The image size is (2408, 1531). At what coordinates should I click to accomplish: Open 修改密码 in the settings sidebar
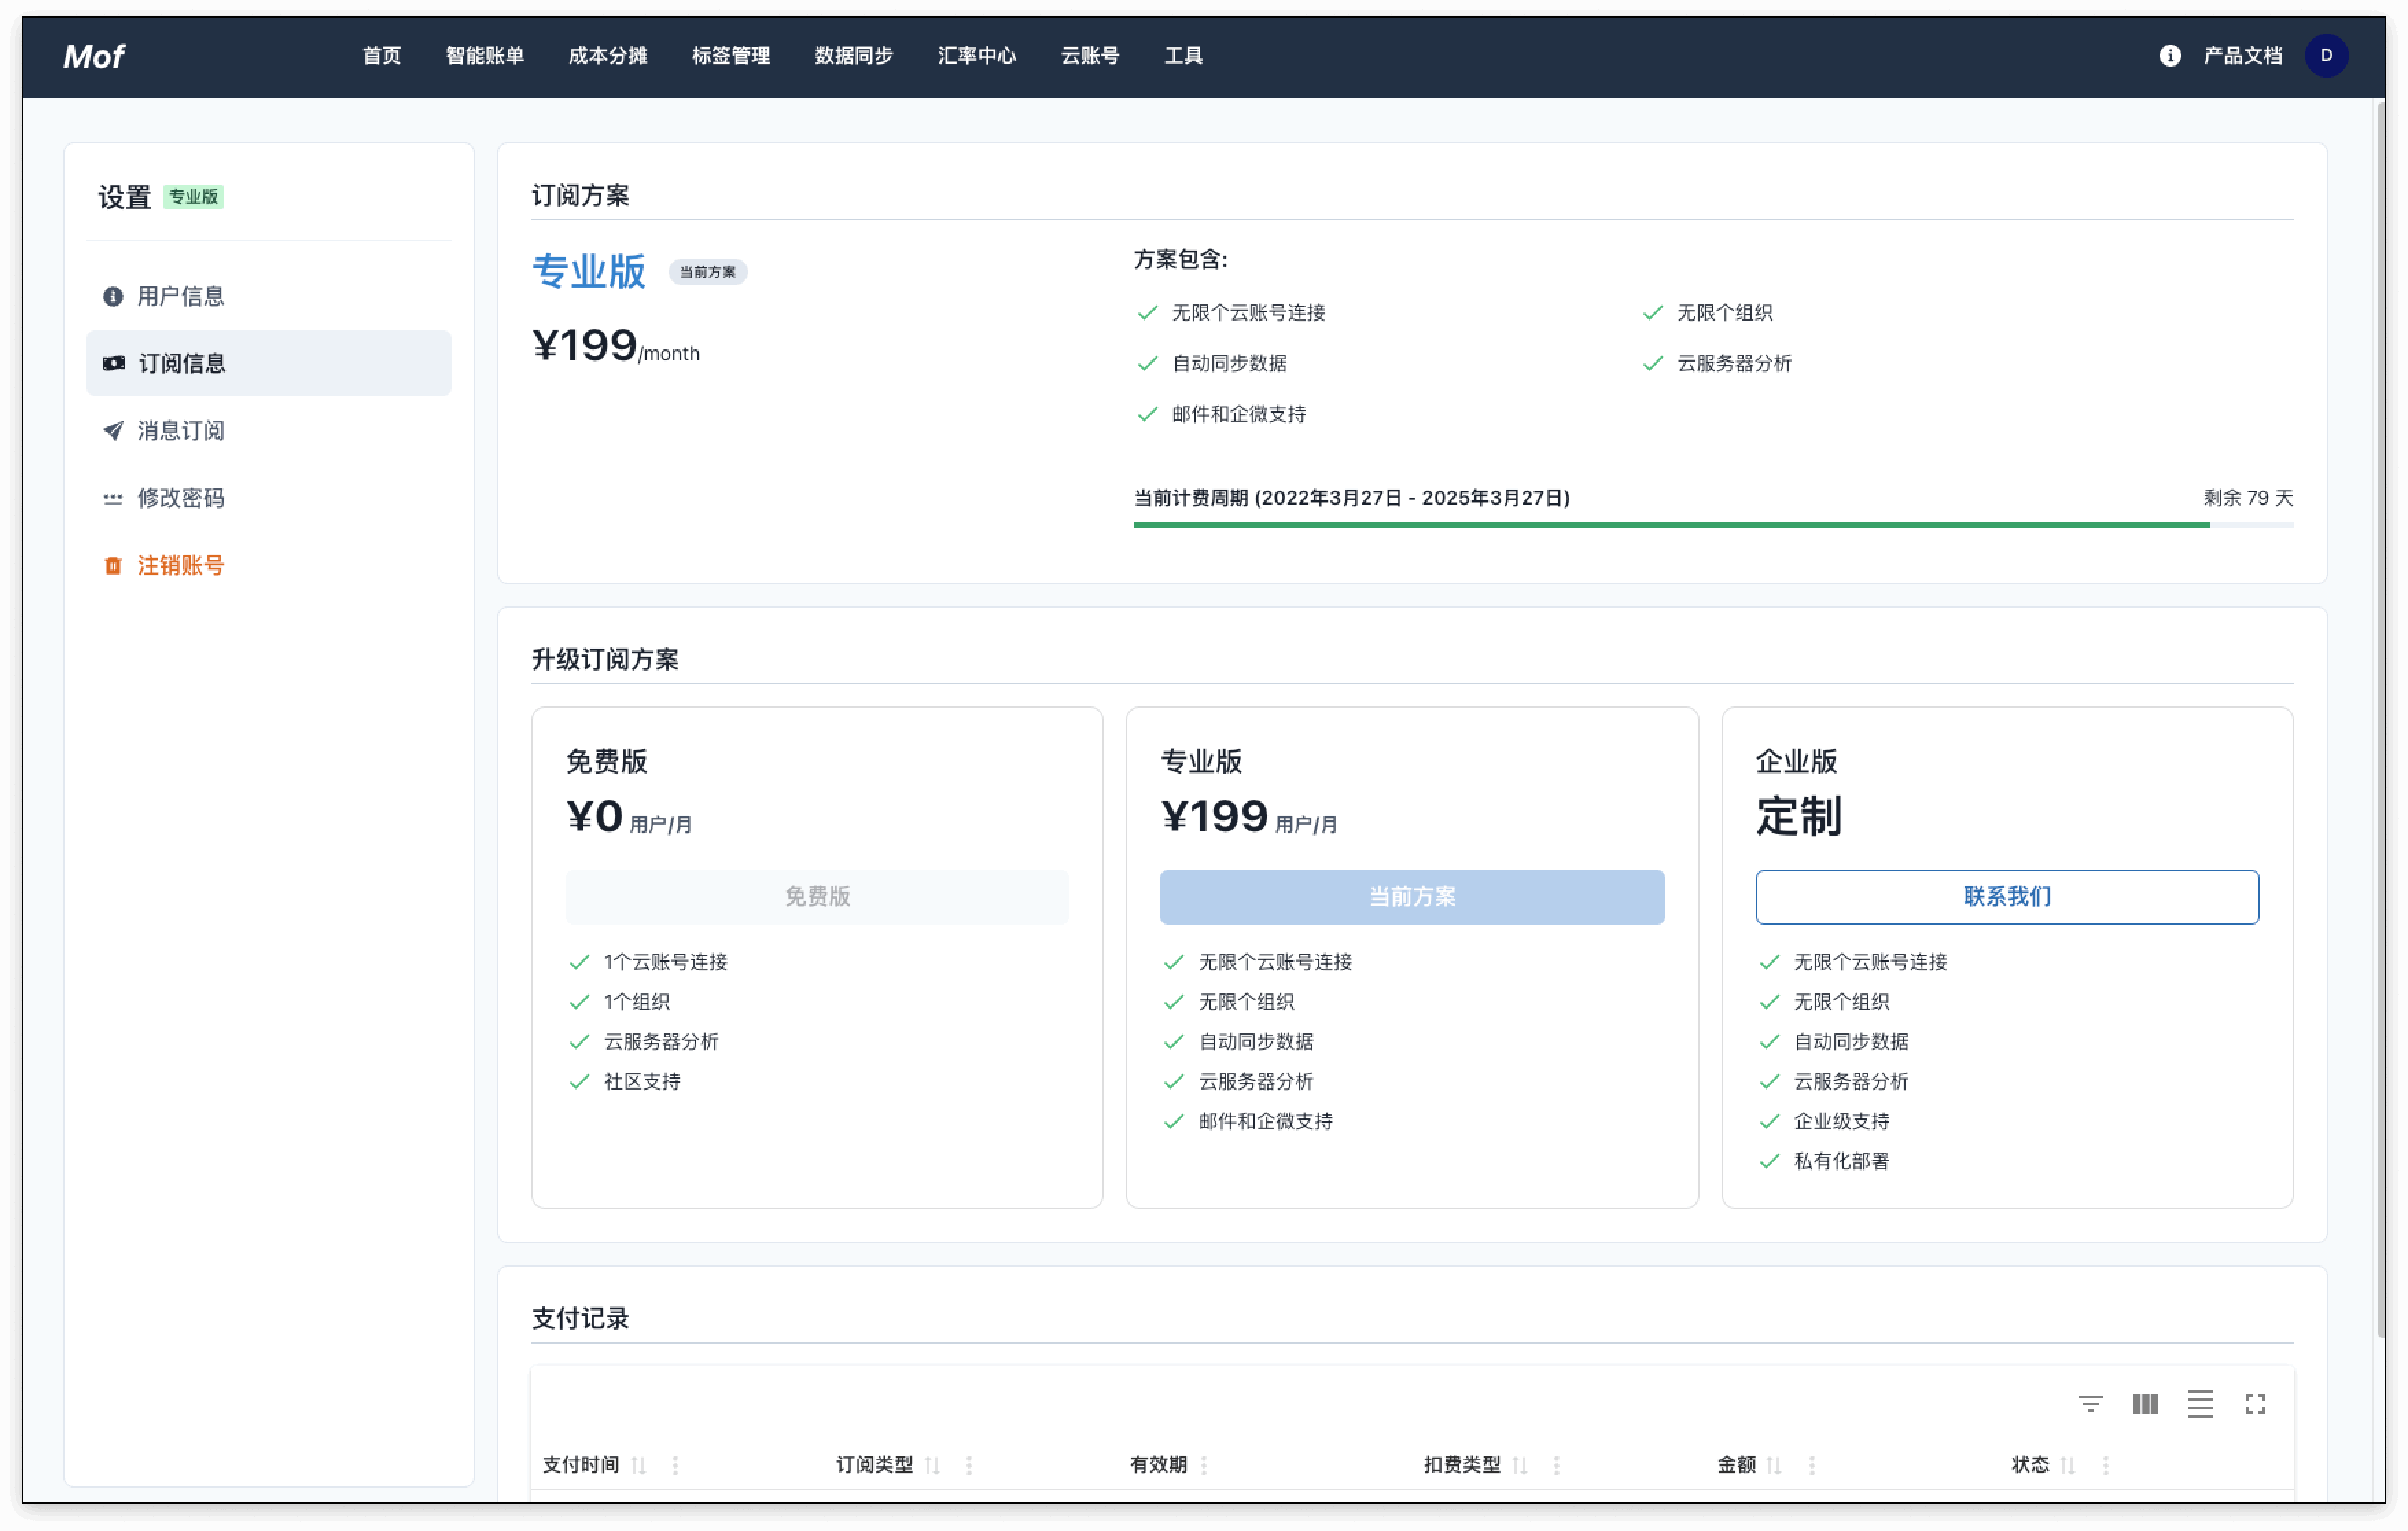coord(180,498)
